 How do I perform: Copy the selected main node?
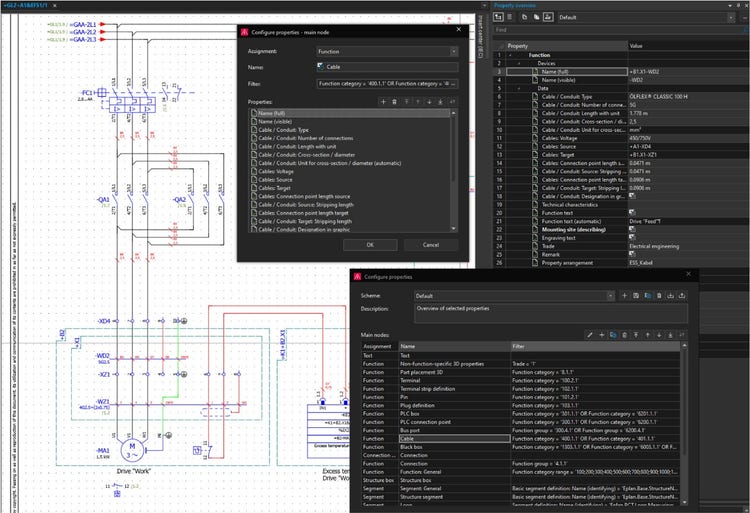point(612,334)
